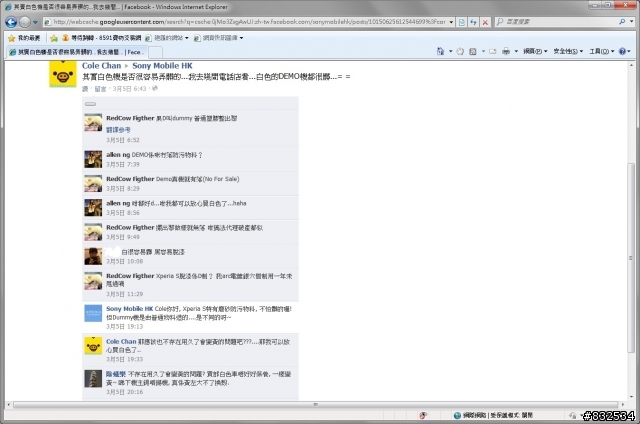Click the magnifier search icon
640x424 pixels.
coord(622,22)
